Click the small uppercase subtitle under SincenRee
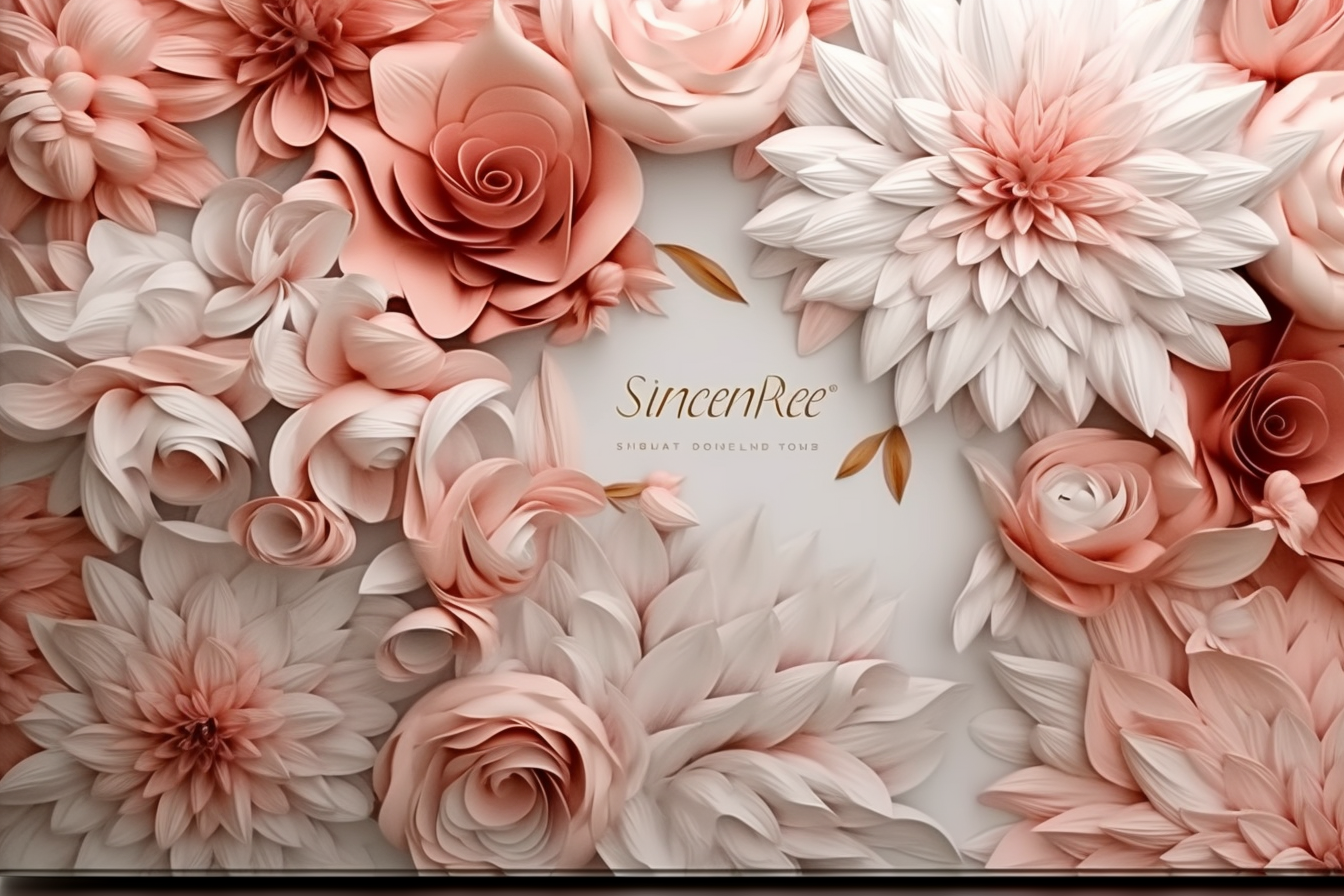The image size is (1344, 896). point(717,447)
